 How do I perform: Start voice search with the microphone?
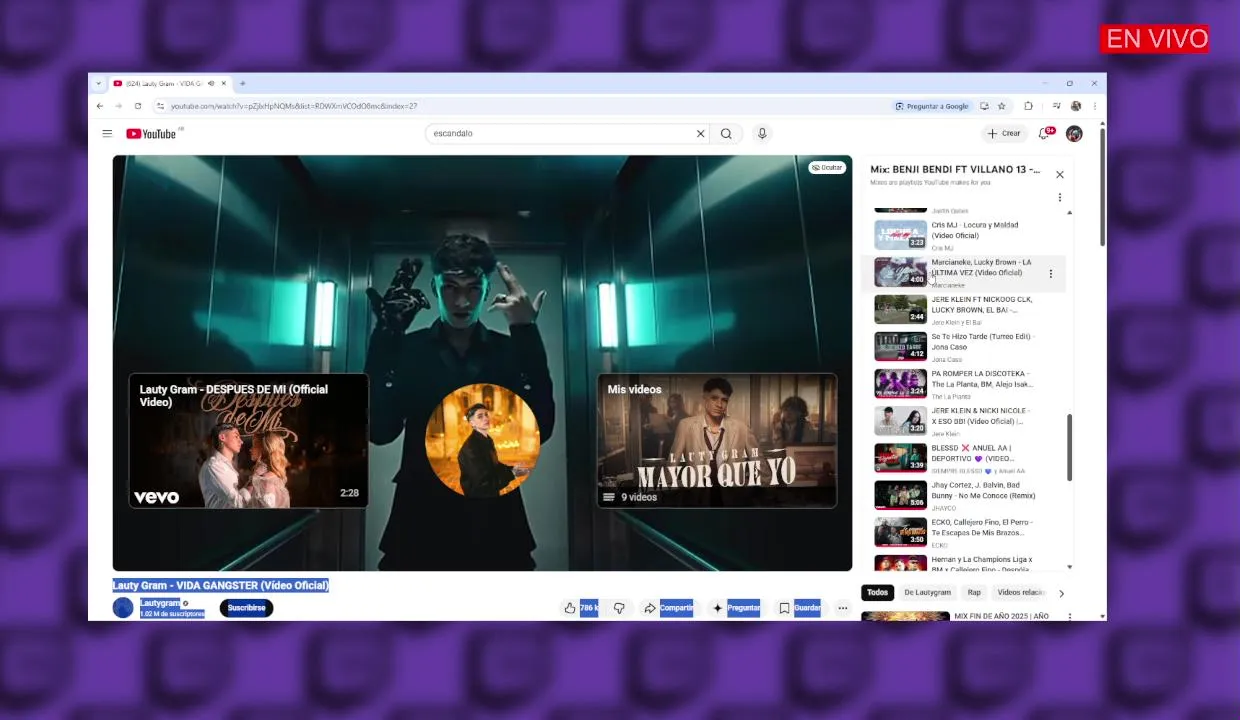762,133
